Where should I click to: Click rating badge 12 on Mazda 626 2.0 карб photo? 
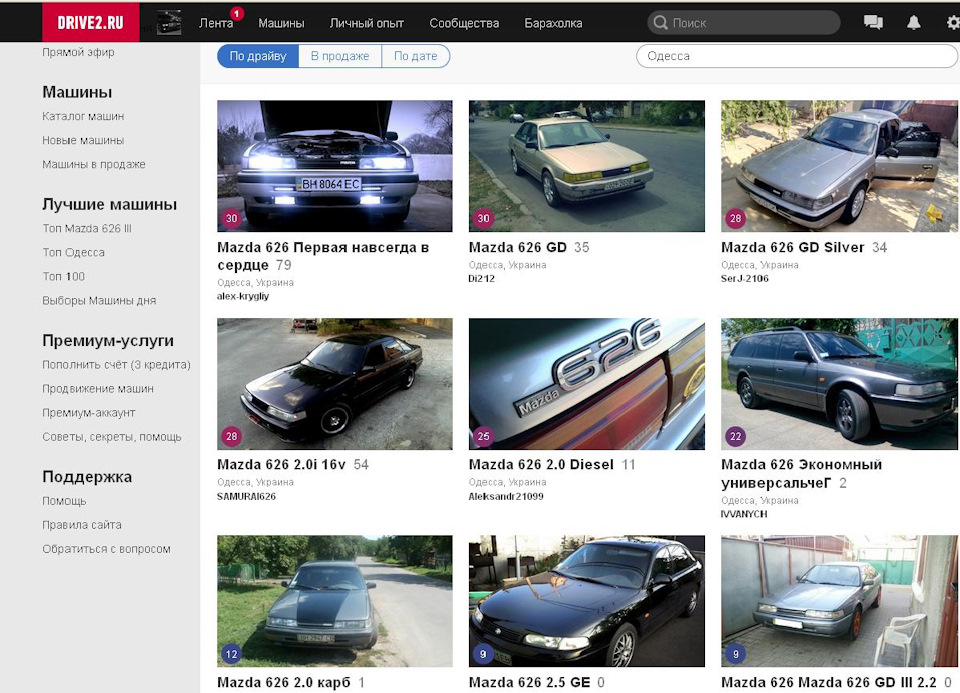click(x=231, y=654)
